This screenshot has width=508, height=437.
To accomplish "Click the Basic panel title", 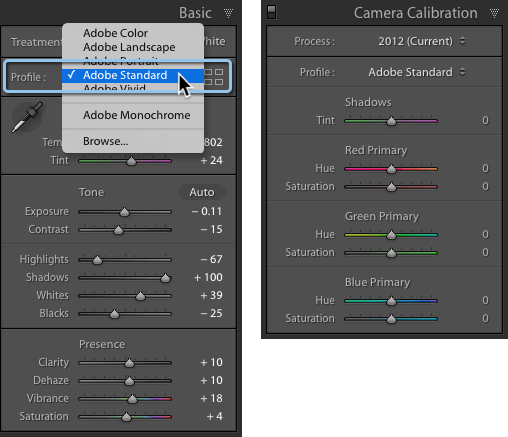I will [x=195, y=13].
